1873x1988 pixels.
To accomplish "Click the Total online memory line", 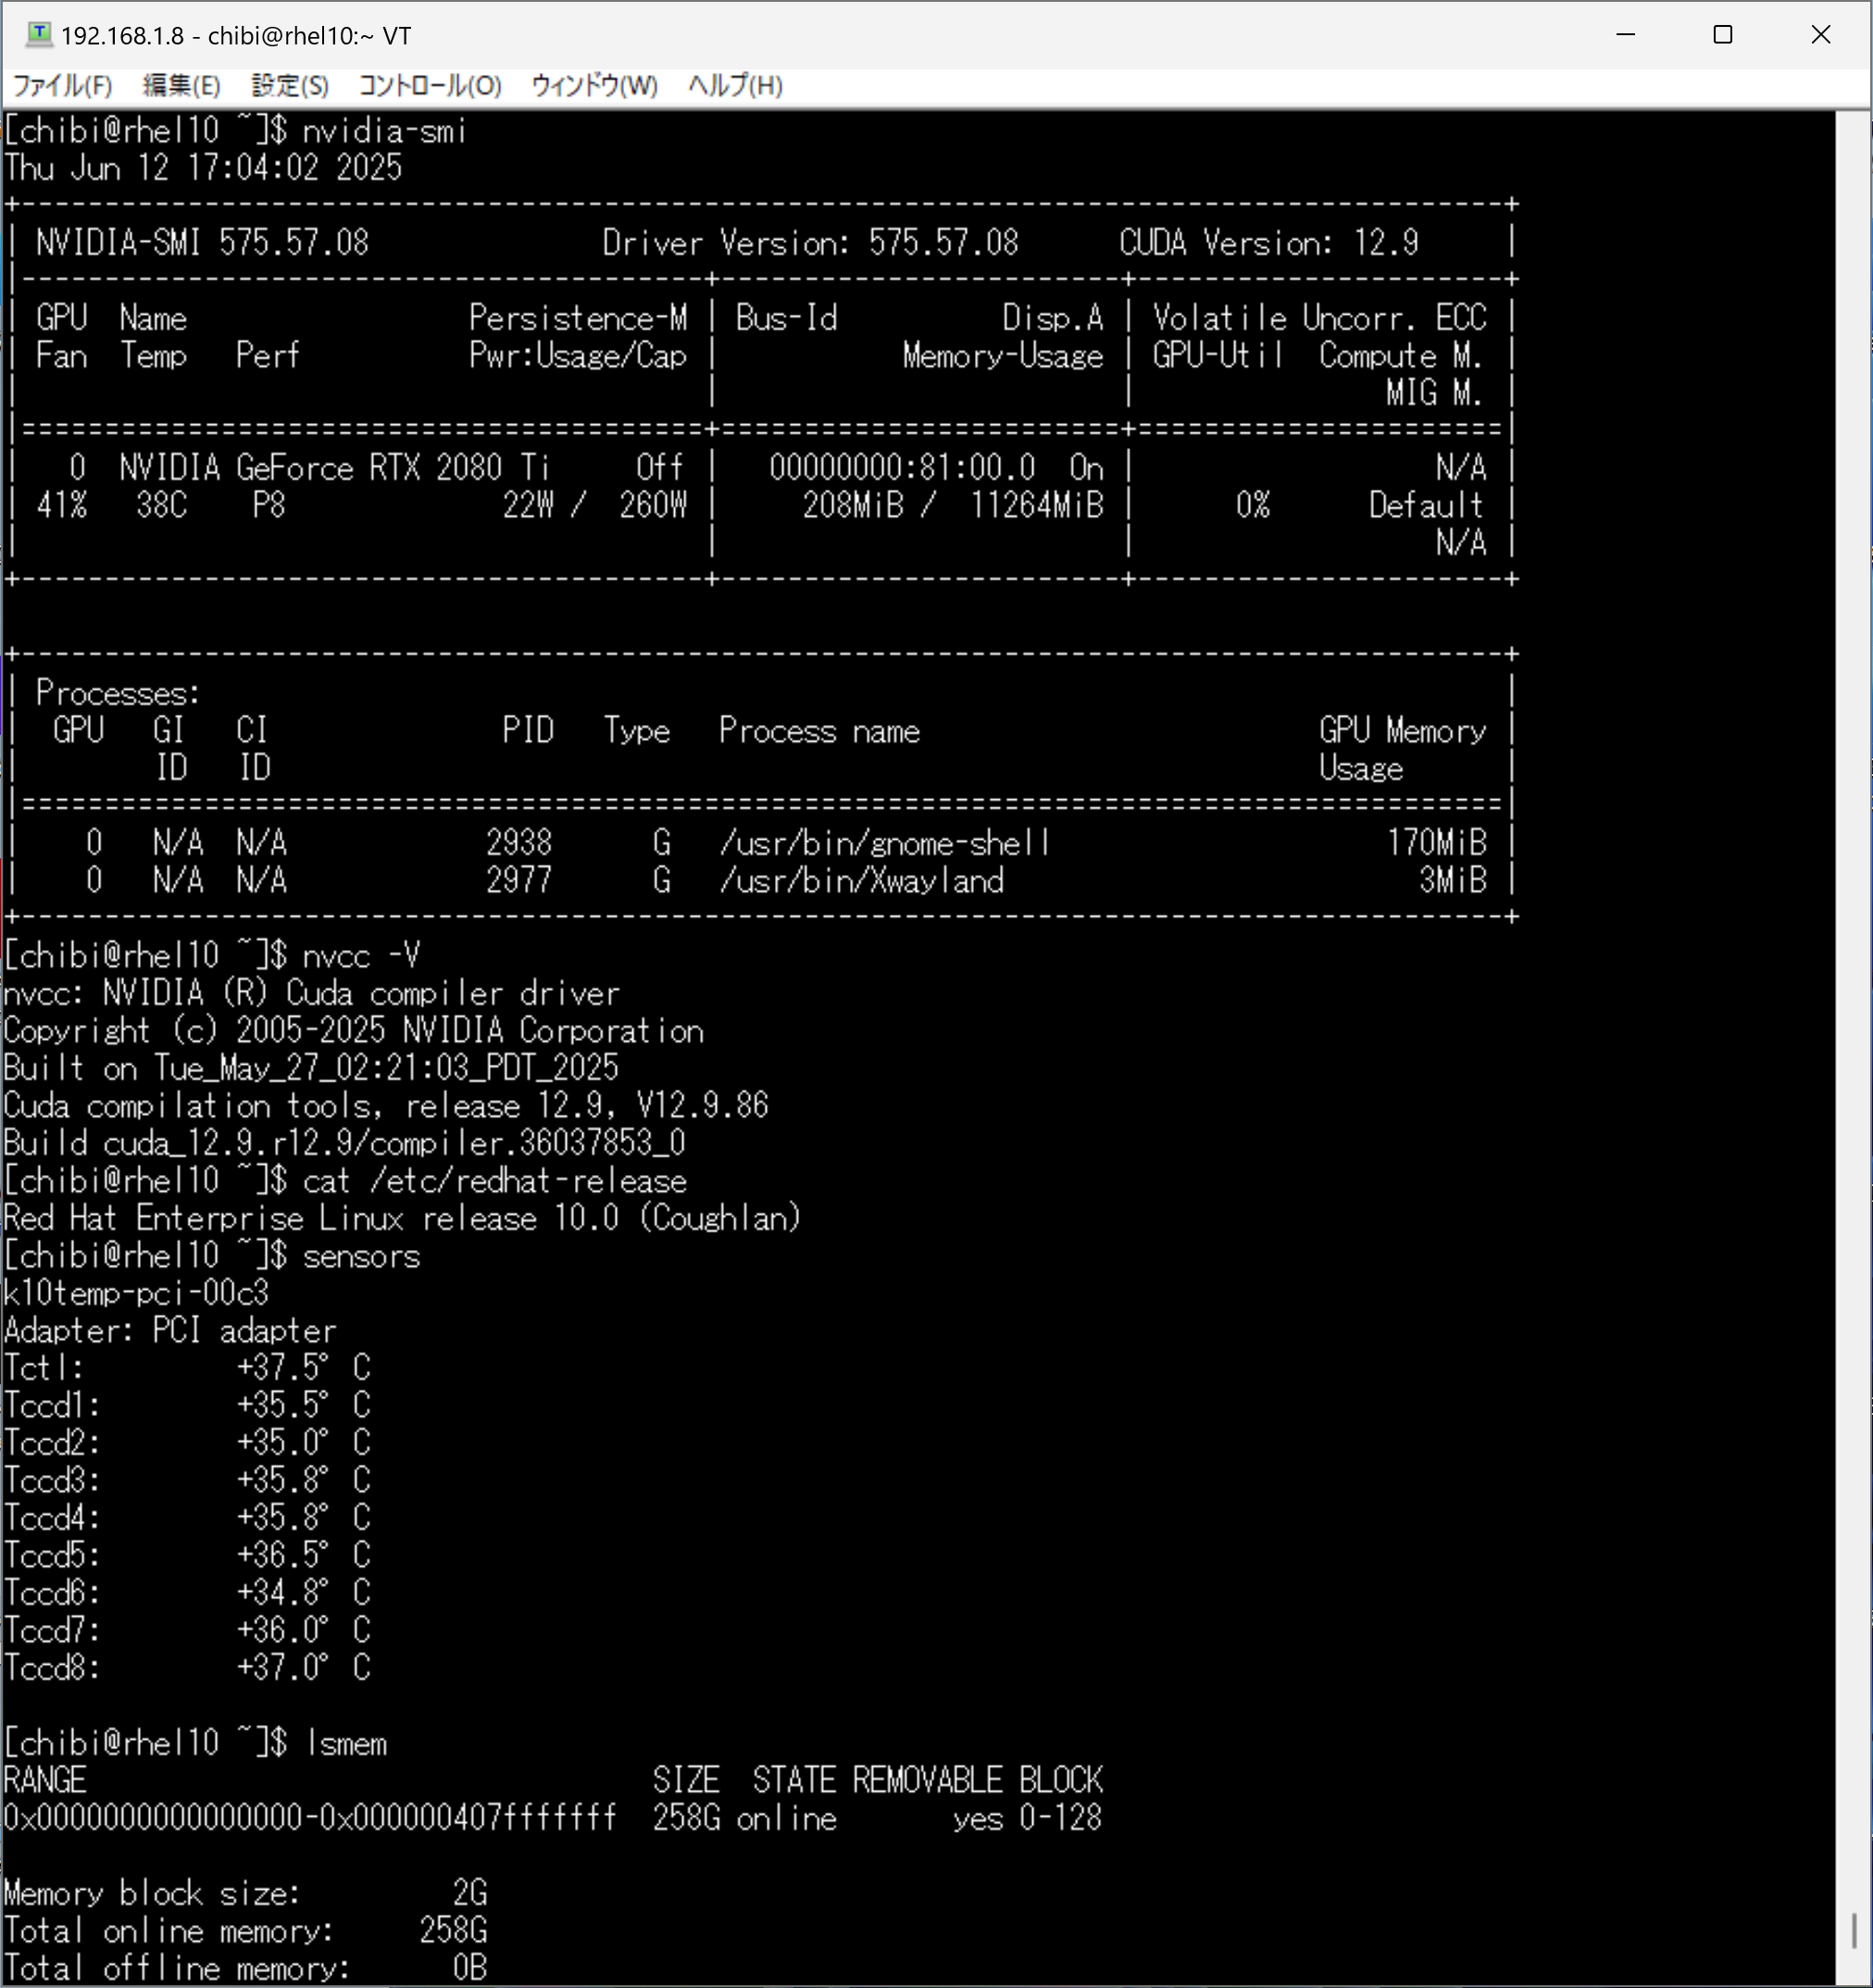I will point(245,1931).
